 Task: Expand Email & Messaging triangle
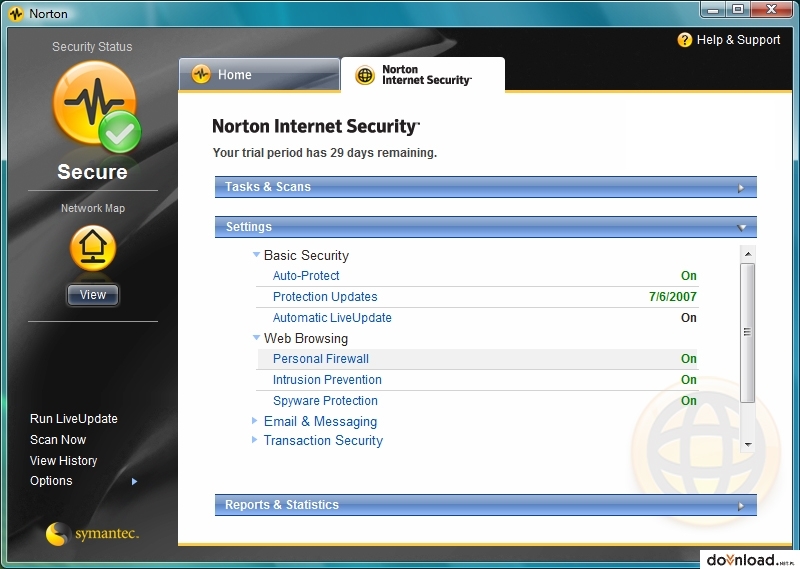tap(255, 420)
